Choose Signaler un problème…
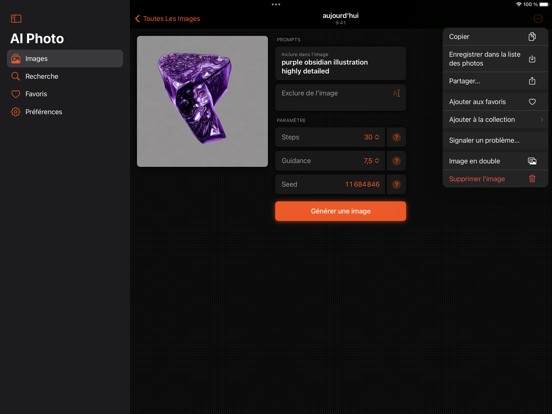The height and width of the screenshot is (414, 552). [x=495, y=140]
